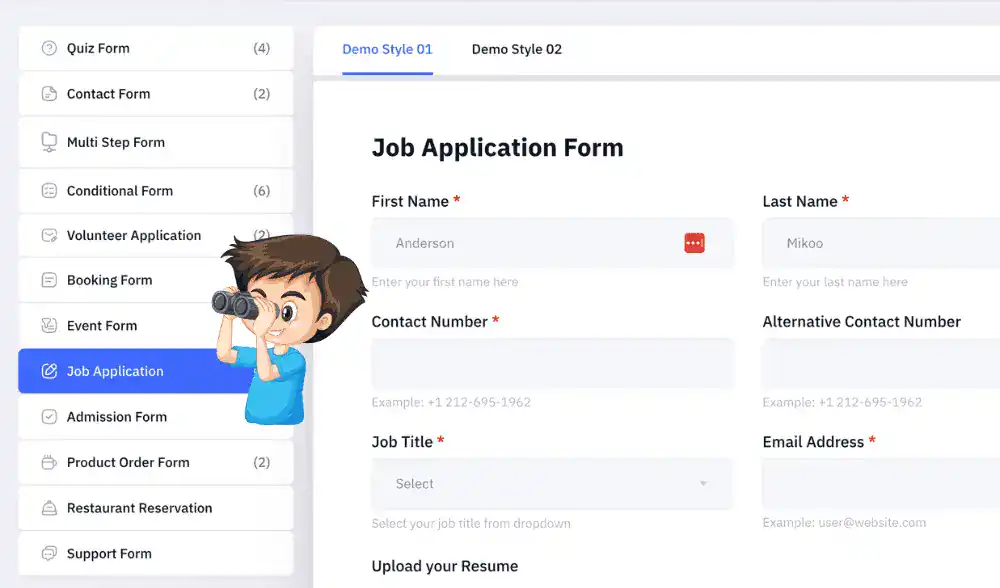
Task: Click the Multi Step Form monitor icon
Action: 49,142
